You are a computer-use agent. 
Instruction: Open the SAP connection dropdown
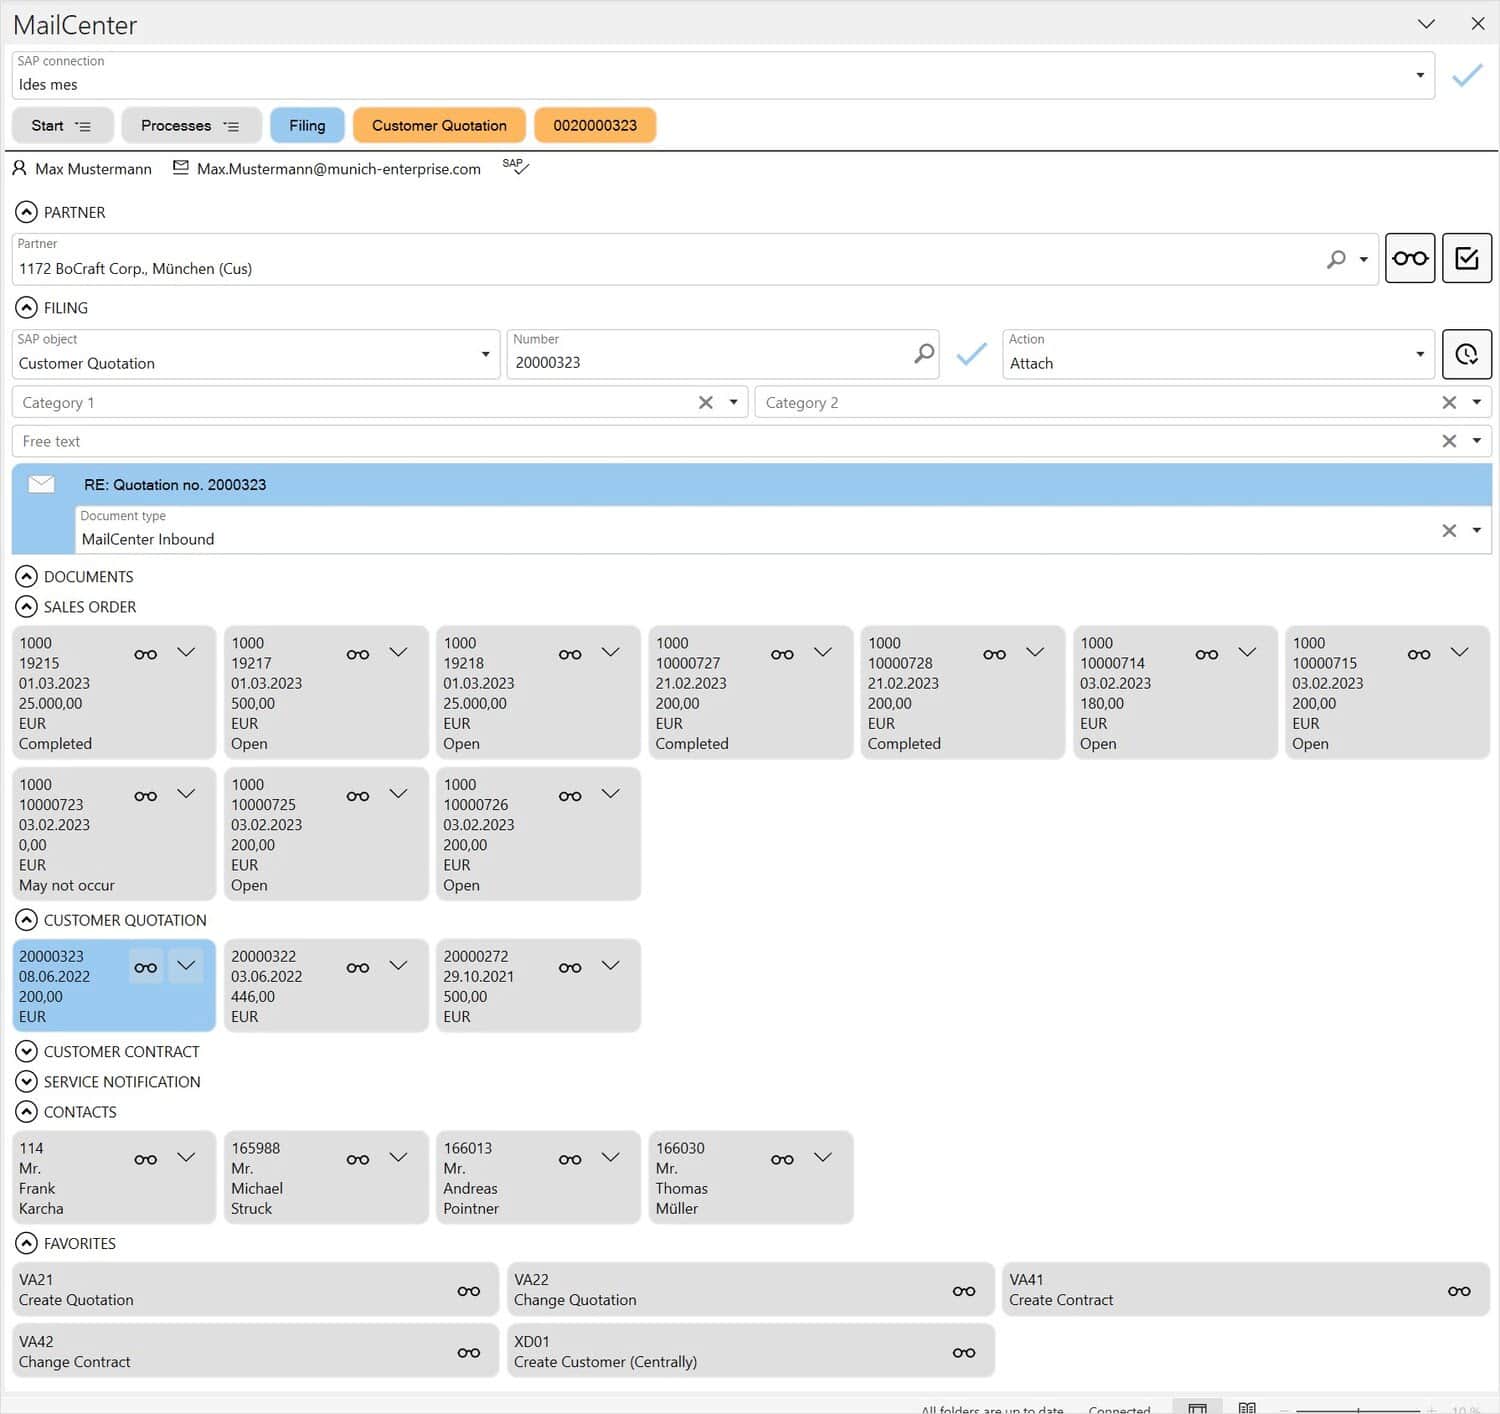point(1420,75)
